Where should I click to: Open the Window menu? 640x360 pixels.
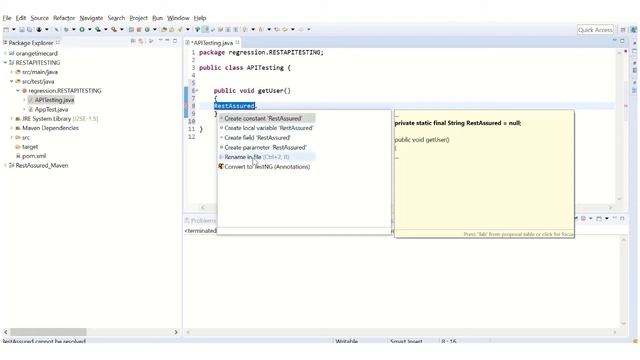[178, 18]
